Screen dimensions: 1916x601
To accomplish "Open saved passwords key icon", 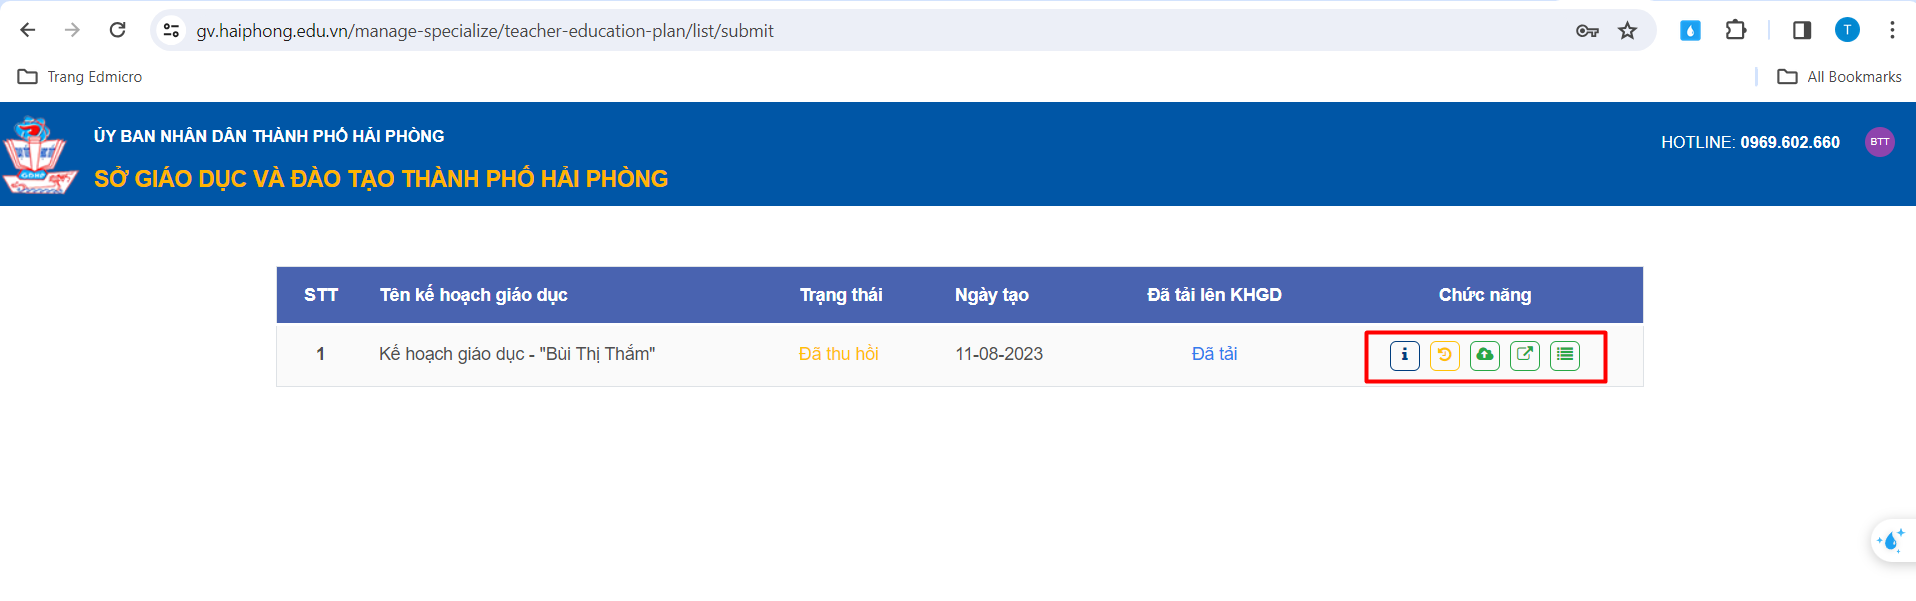I will pos(1587,31).
